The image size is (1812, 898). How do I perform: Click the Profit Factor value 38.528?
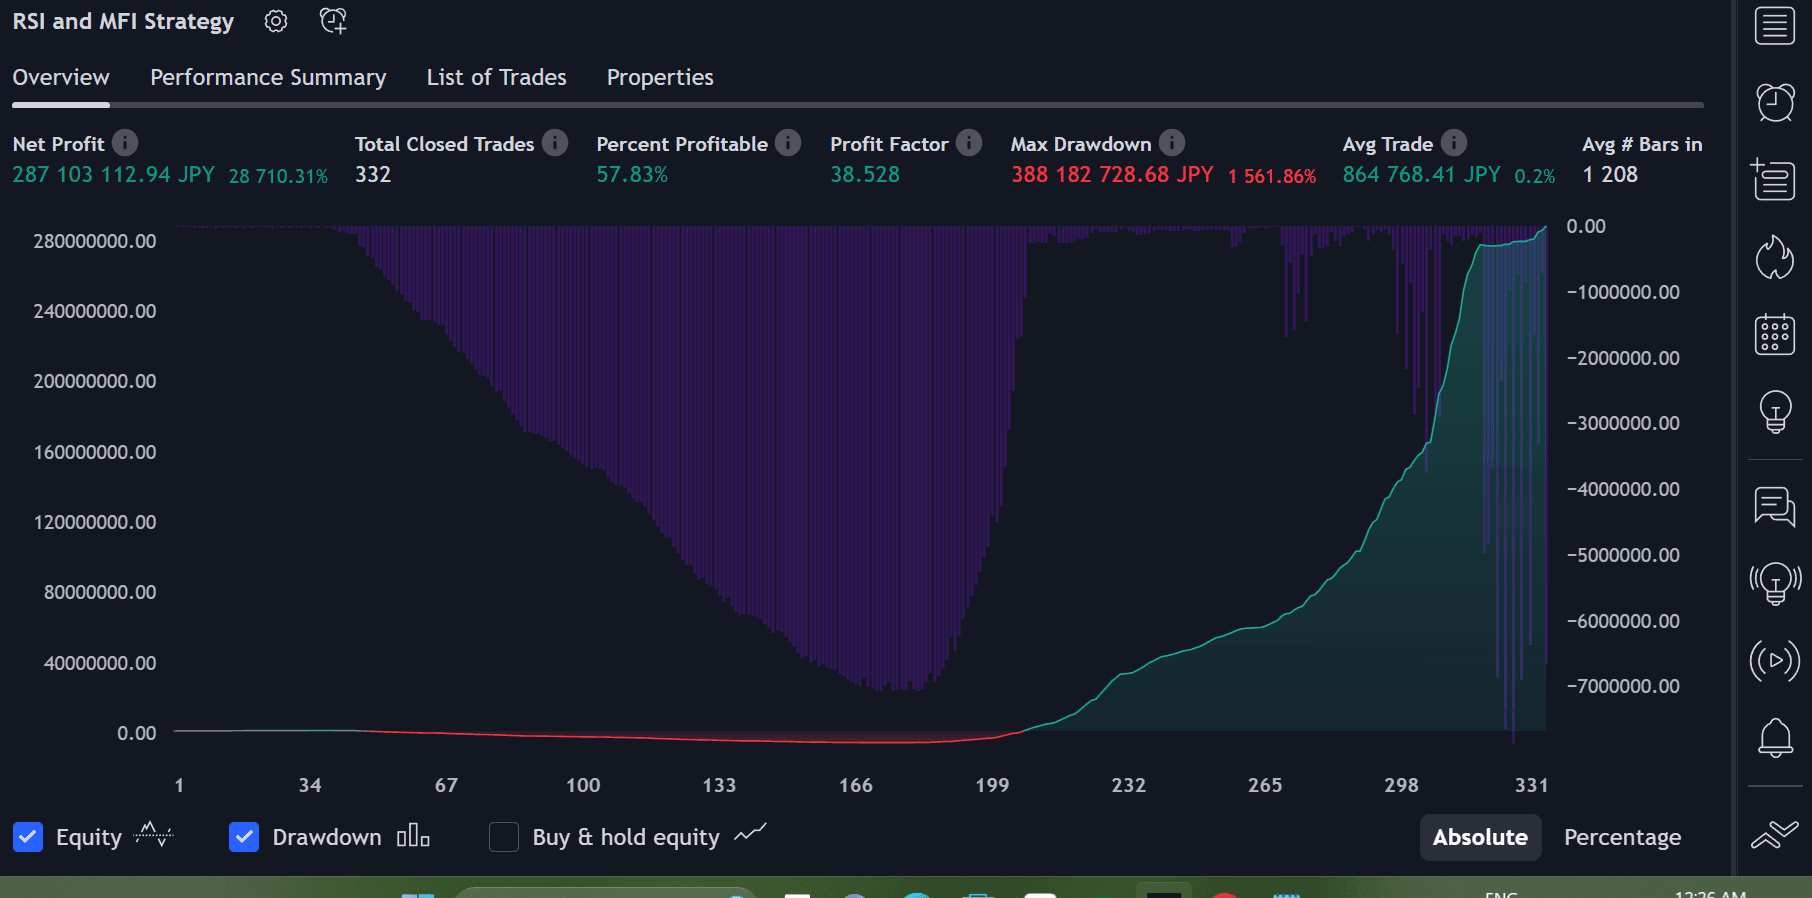pos(865,174)
